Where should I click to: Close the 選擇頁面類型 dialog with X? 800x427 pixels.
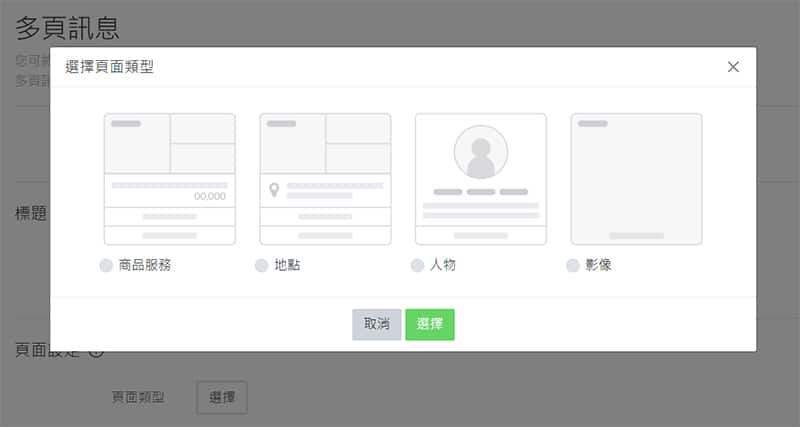coord(733,67)
